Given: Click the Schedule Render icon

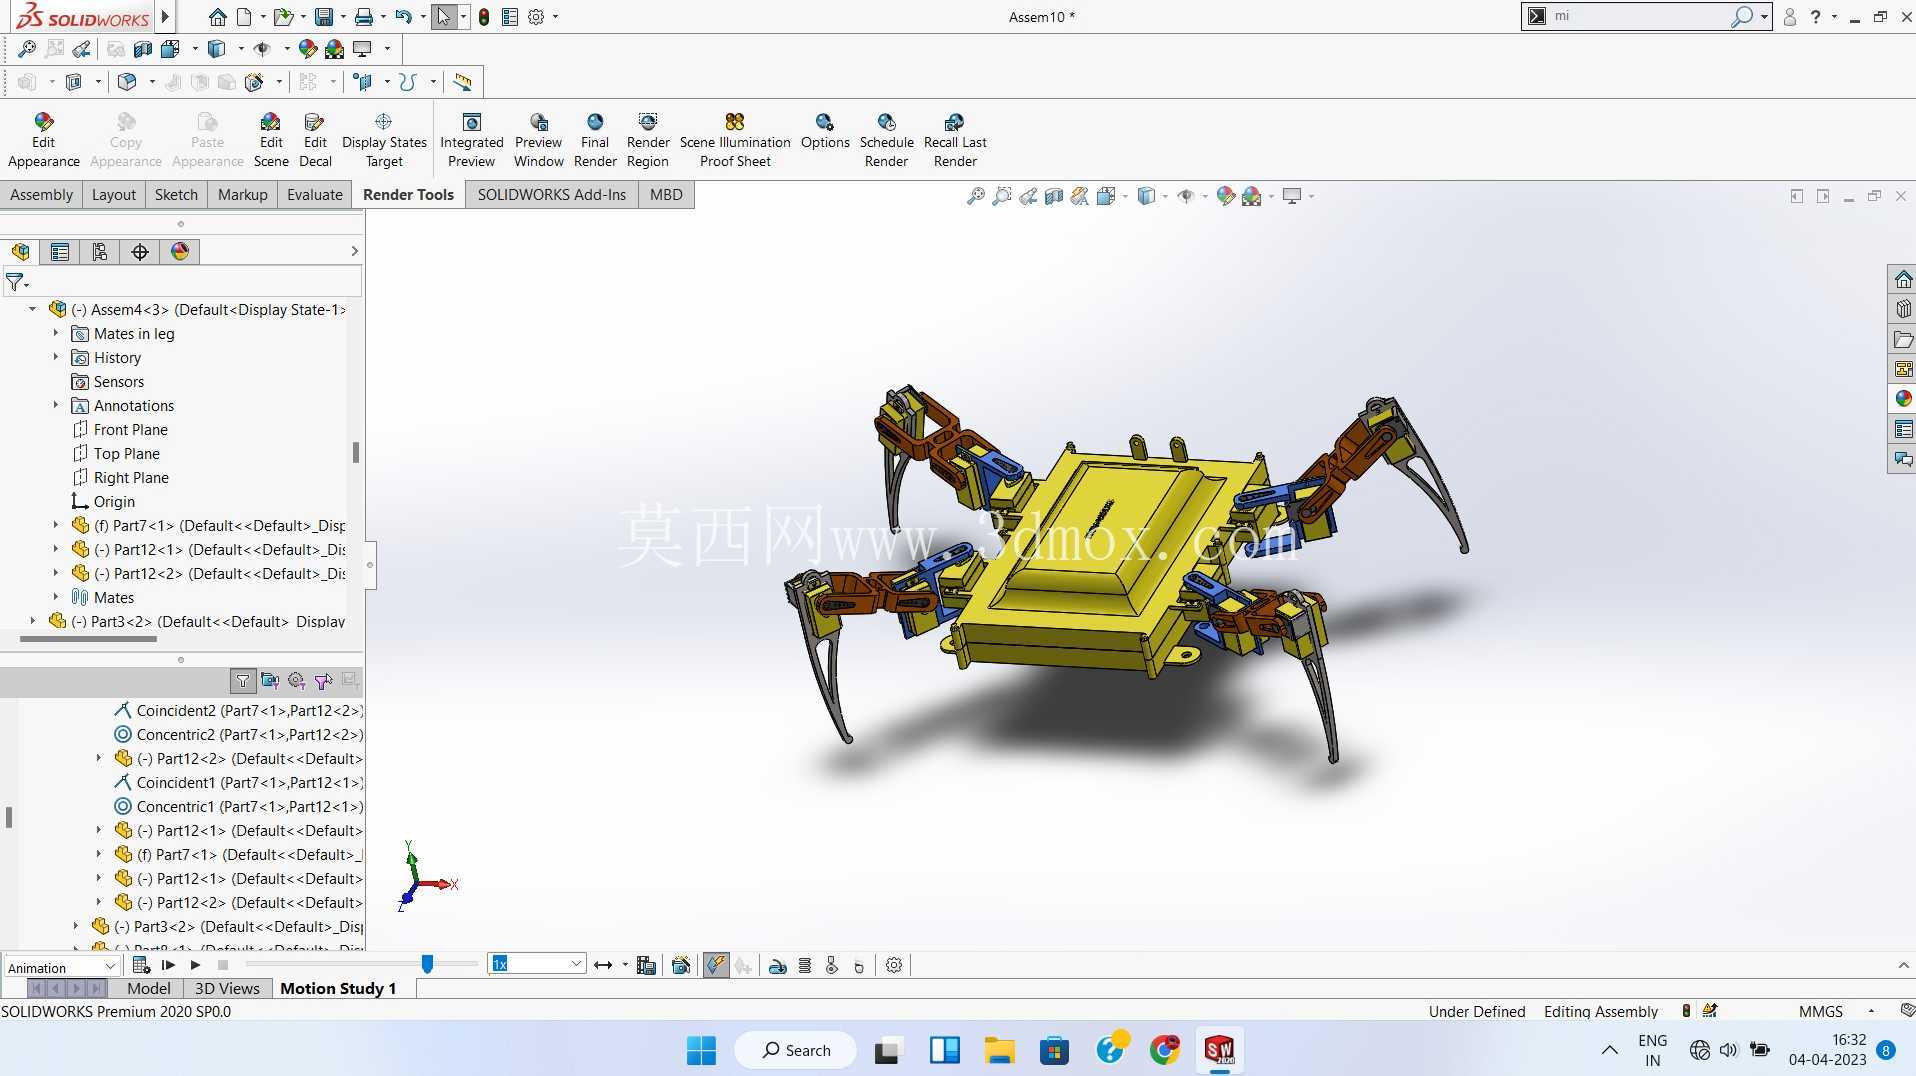Looking at the screenshot, I should tap(886, 140).
